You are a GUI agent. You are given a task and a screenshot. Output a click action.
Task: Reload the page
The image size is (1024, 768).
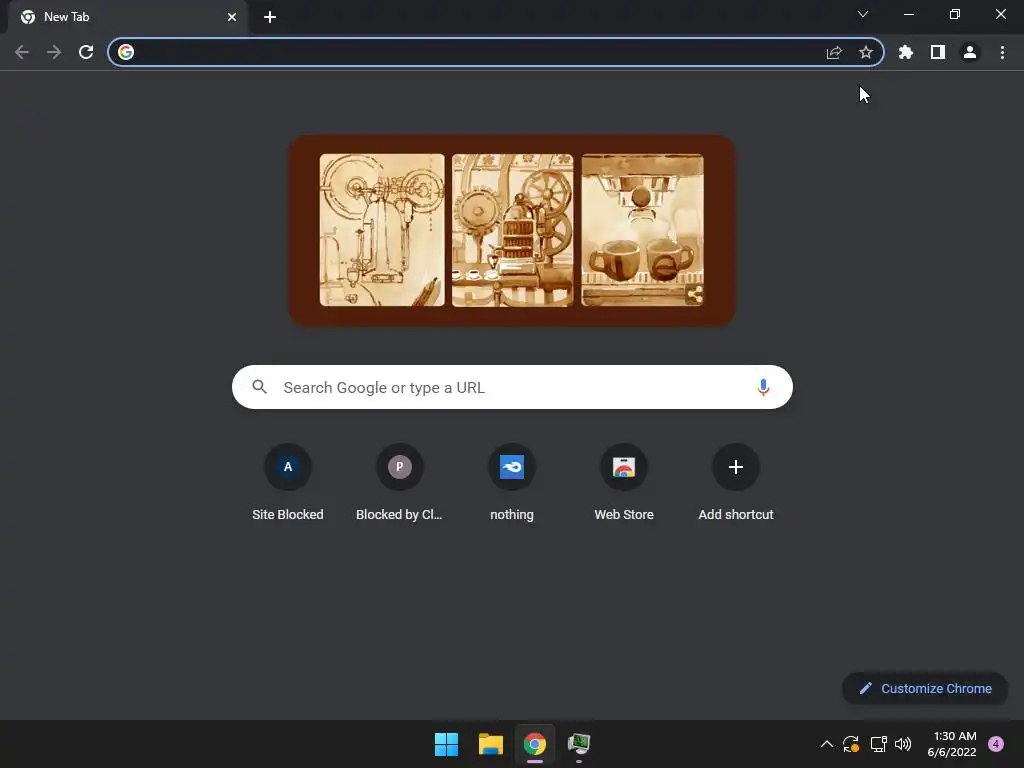[86, 52]
